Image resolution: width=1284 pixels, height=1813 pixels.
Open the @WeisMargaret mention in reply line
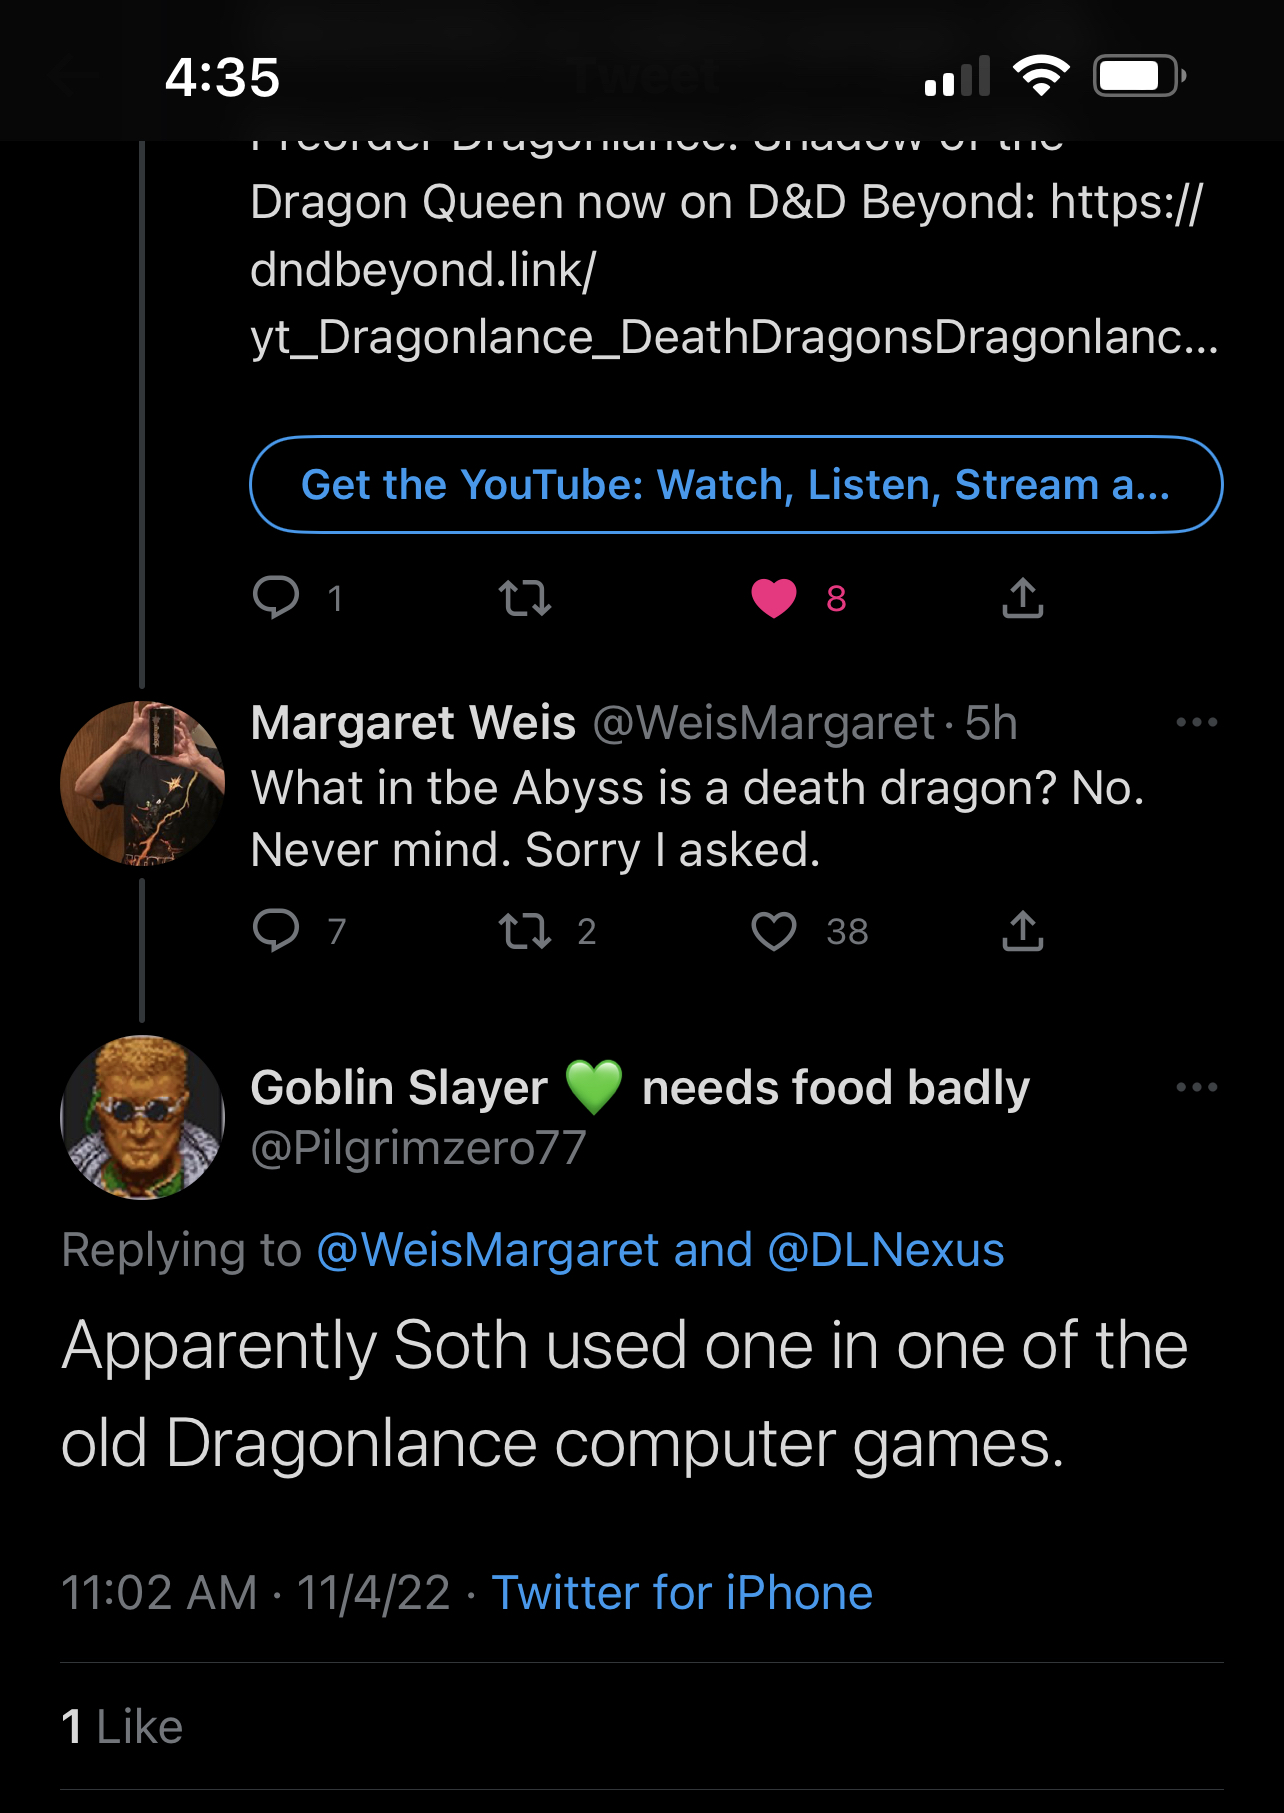pyautogui.click(x=488, y=1250)
